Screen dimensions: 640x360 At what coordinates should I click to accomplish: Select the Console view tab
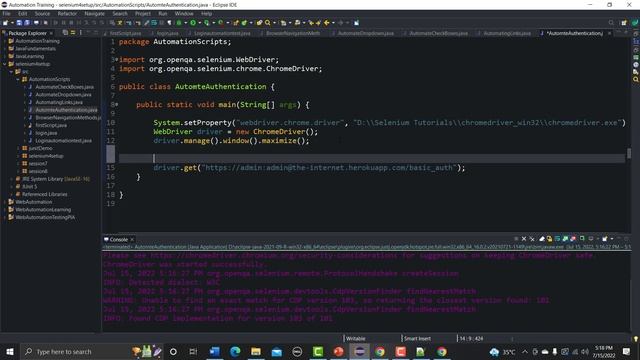pos(118,240)
